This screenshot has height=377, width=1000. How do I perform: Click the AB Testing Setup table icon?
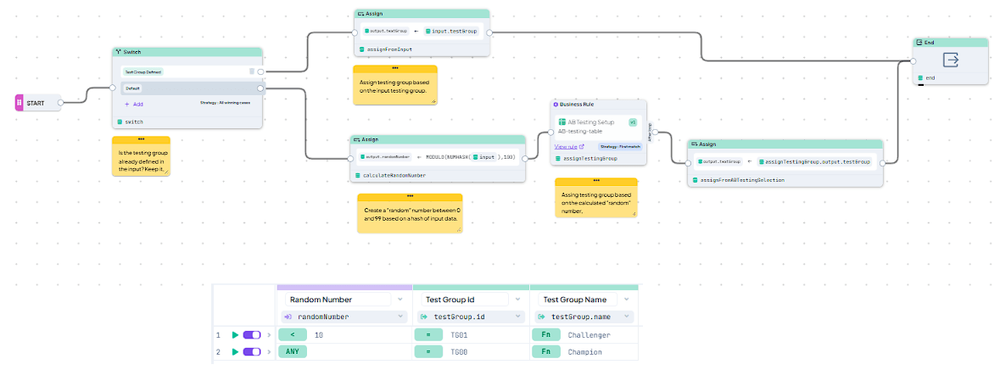tap(562, 122)
